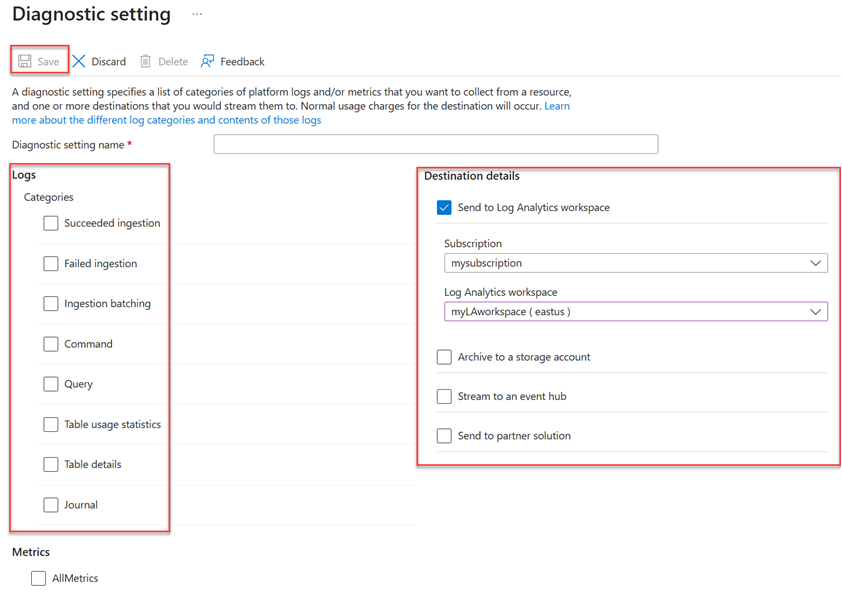
Task: Enable the Journal log category
Action: pos(50,504)
